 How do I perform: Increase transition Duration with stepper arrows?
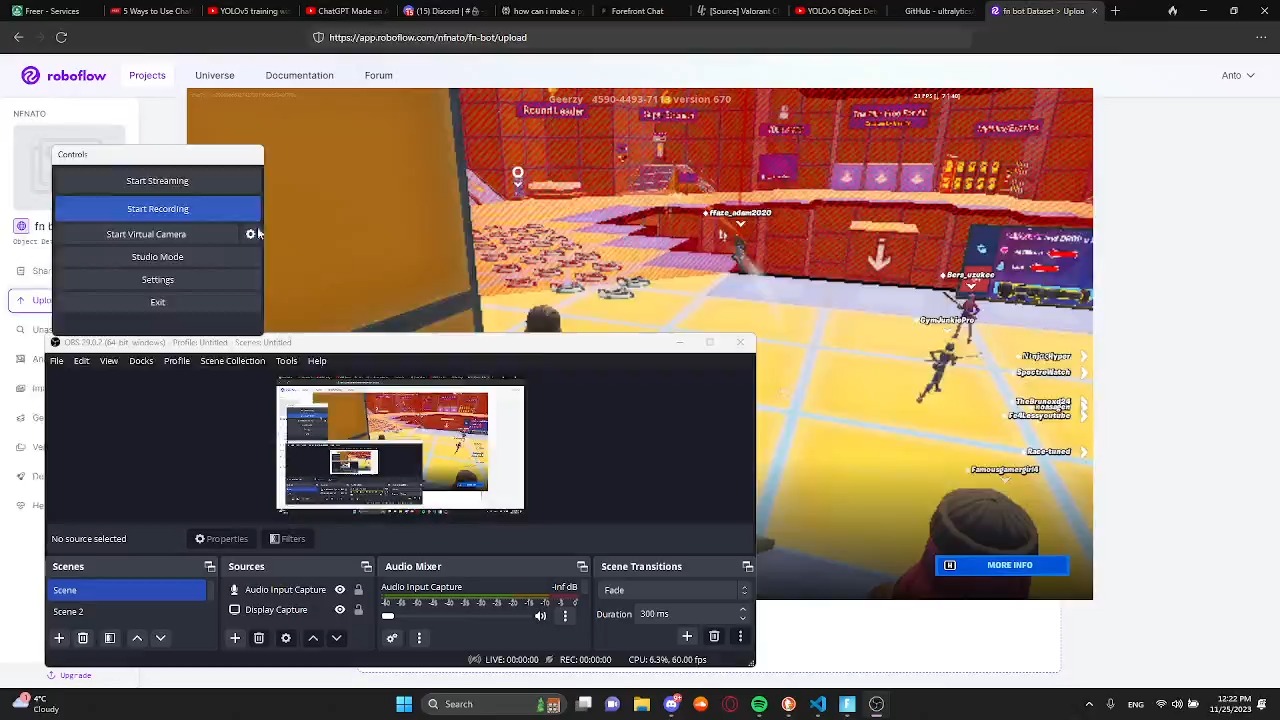pos(743,613)
